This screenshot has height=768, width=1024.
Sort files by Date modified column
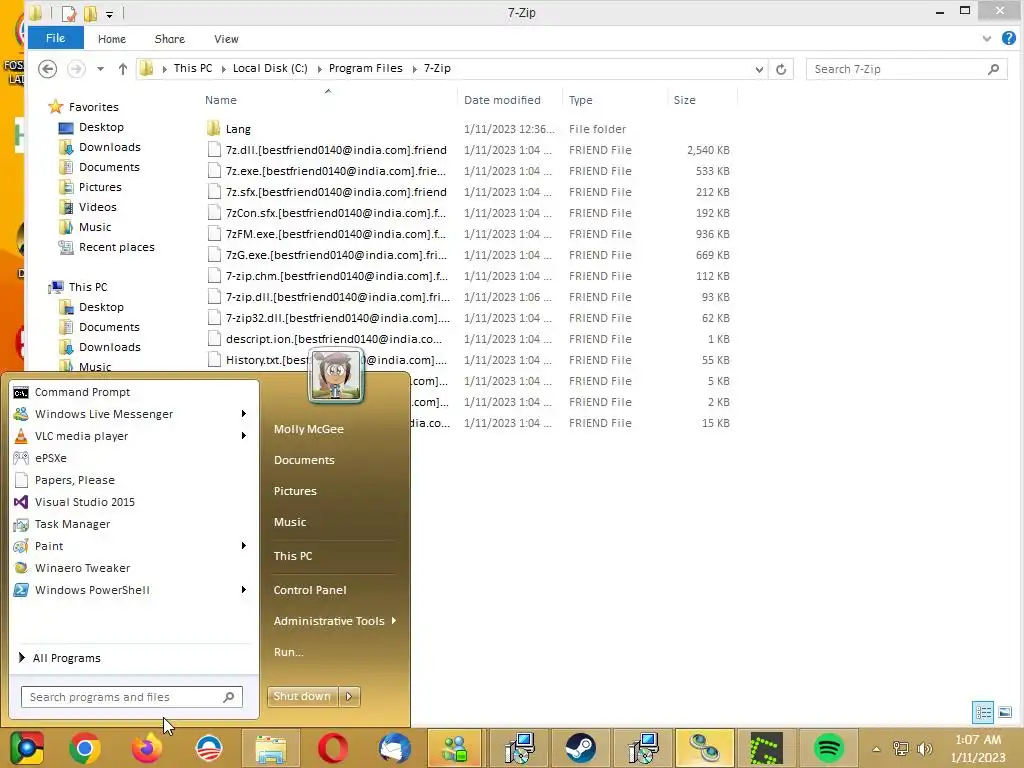[x=502, y=100]
